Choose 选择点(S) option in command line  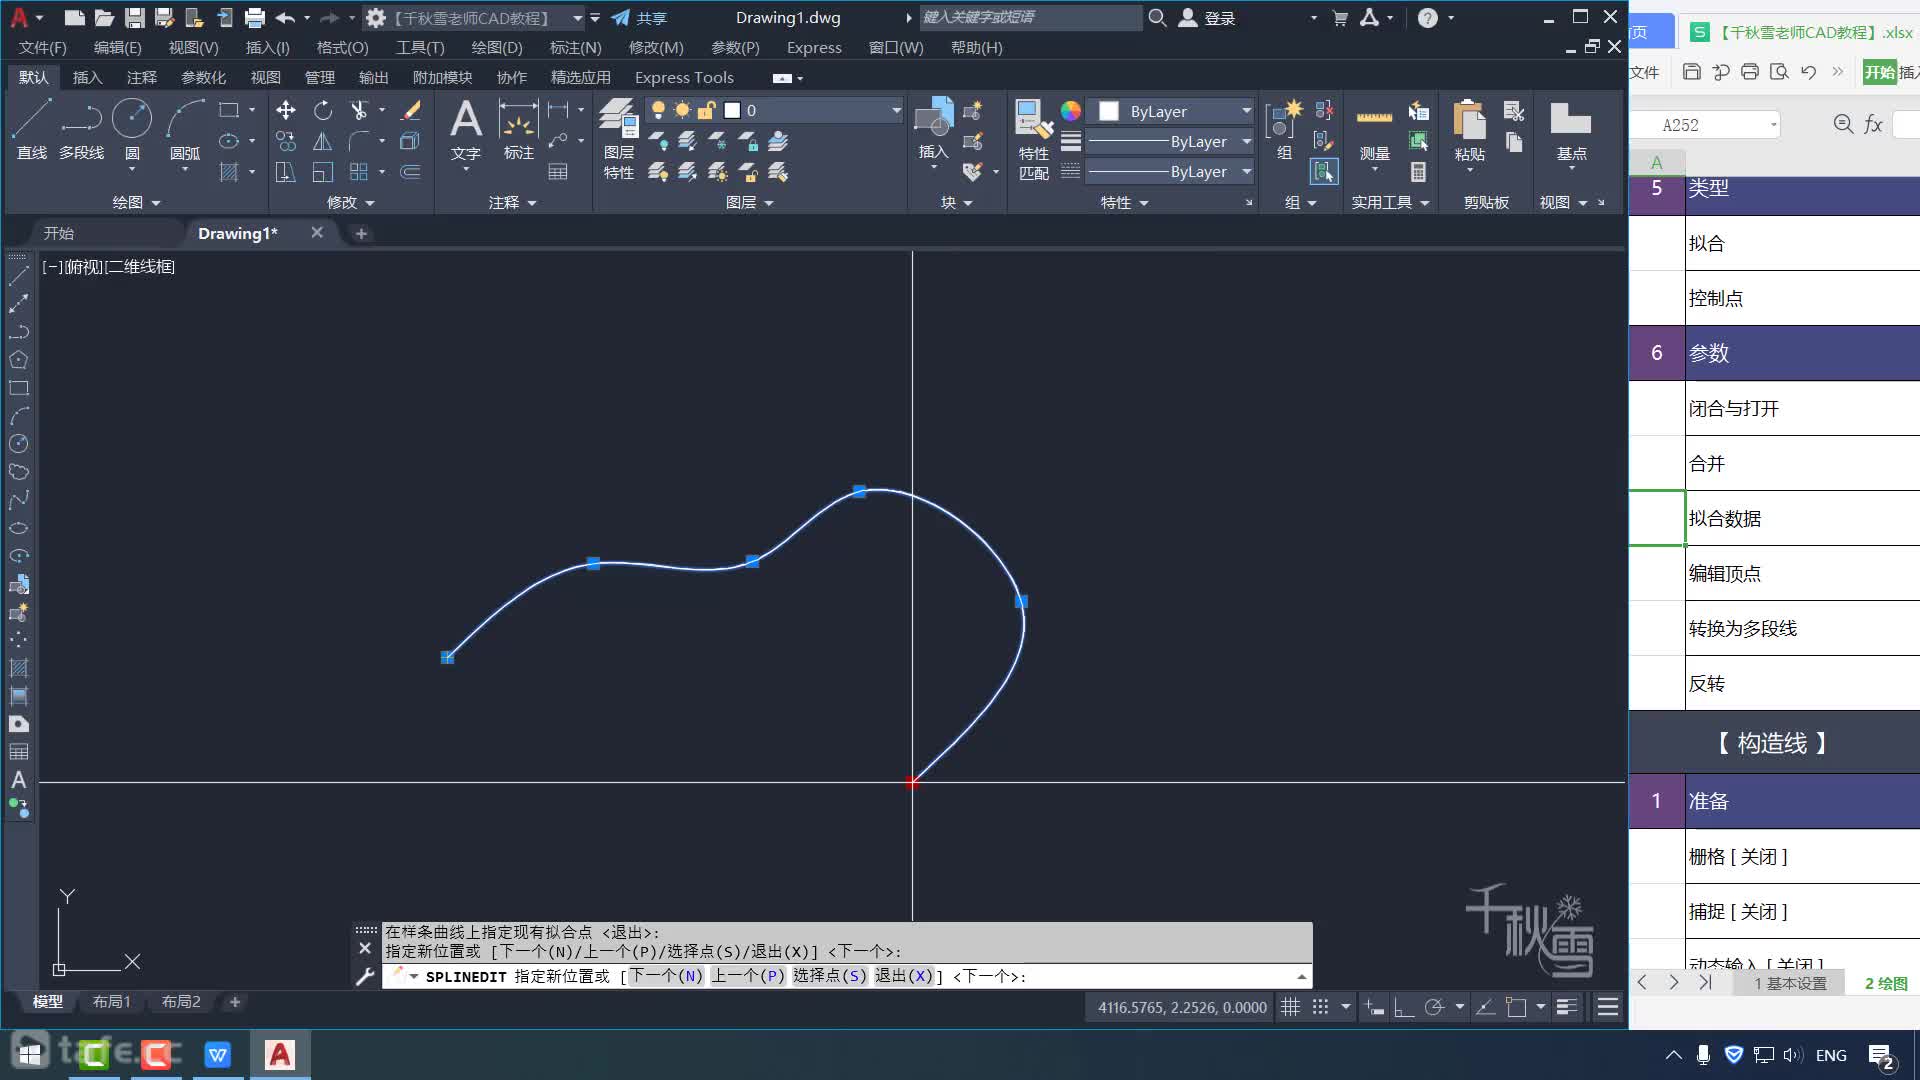coord(829,976)
